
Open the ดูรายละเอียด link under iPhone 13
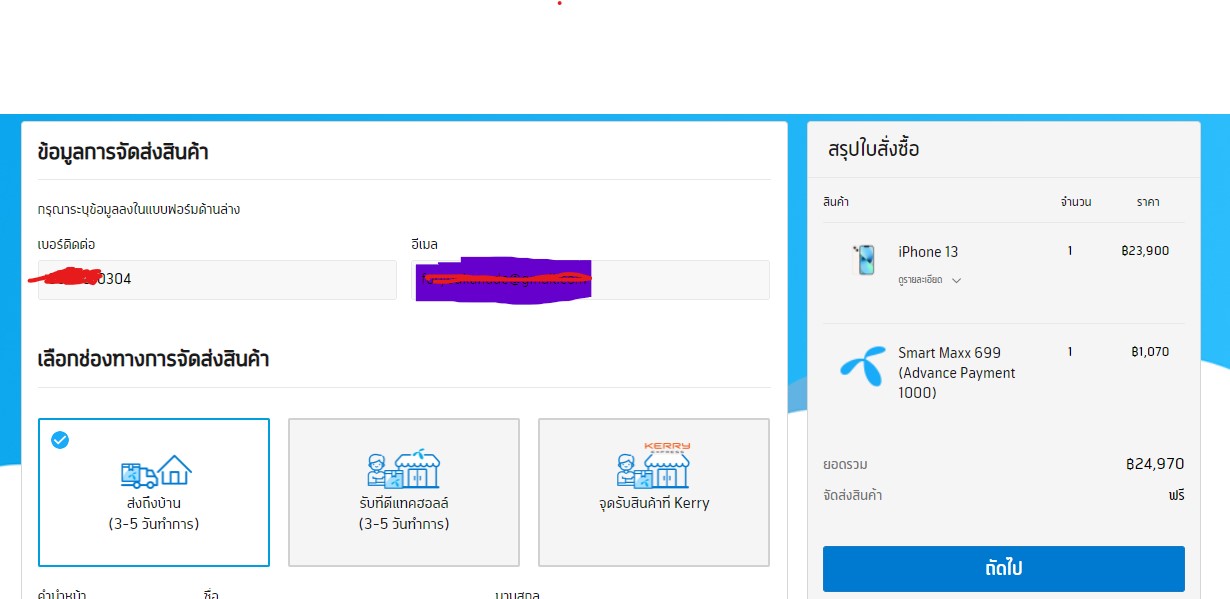920,280
